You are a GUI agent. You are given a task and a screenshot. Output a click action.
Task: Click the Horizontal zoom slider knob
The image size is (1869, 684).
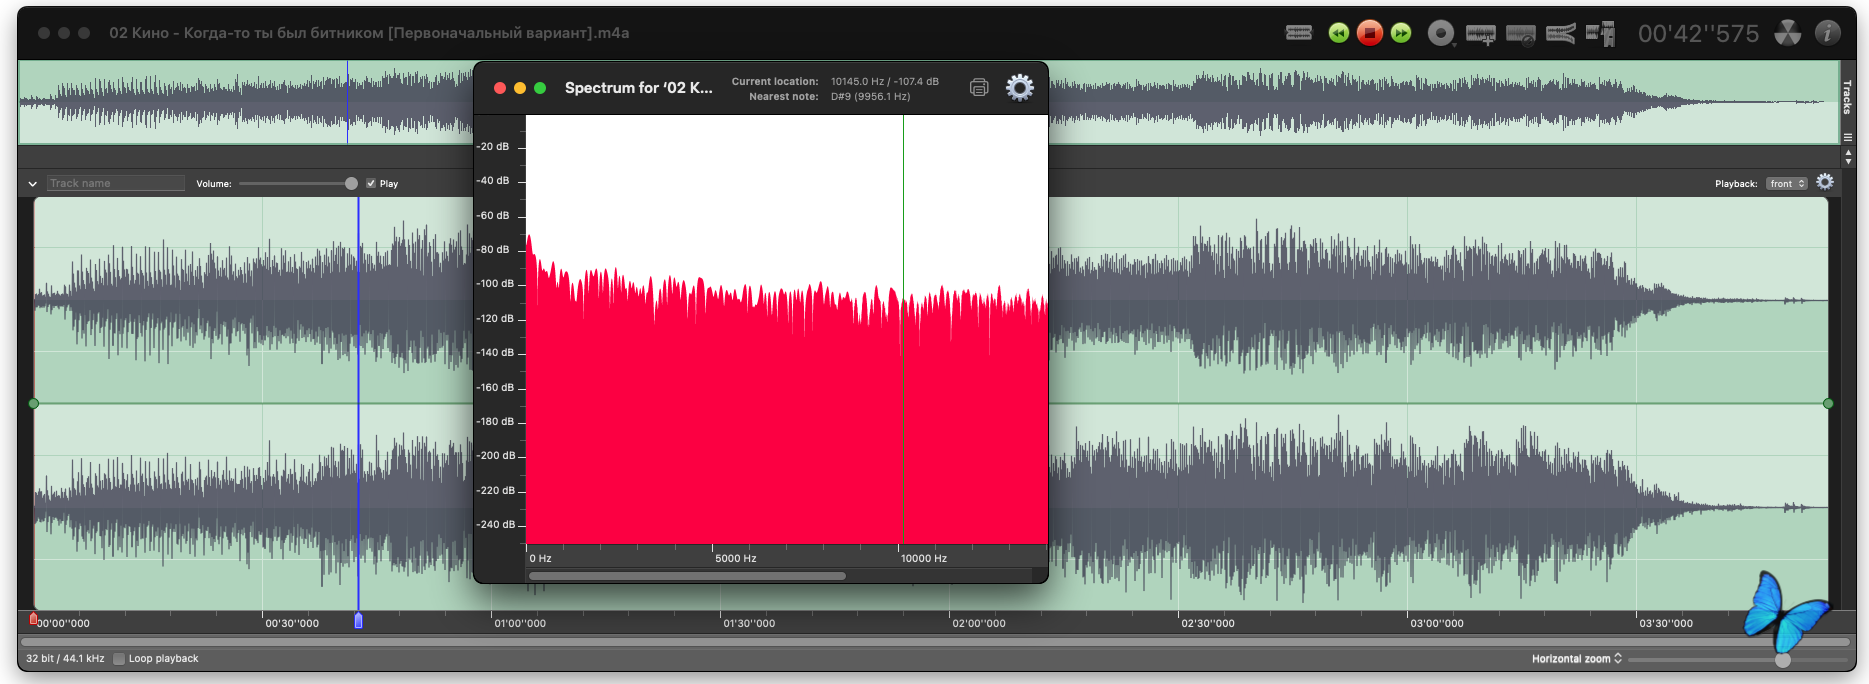[x=1782, y=660]
